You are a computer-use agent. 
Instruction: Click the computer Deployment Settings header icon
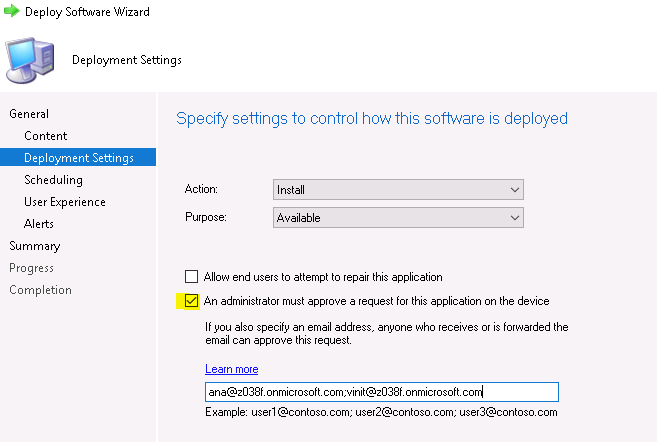(x=32, y=60)
